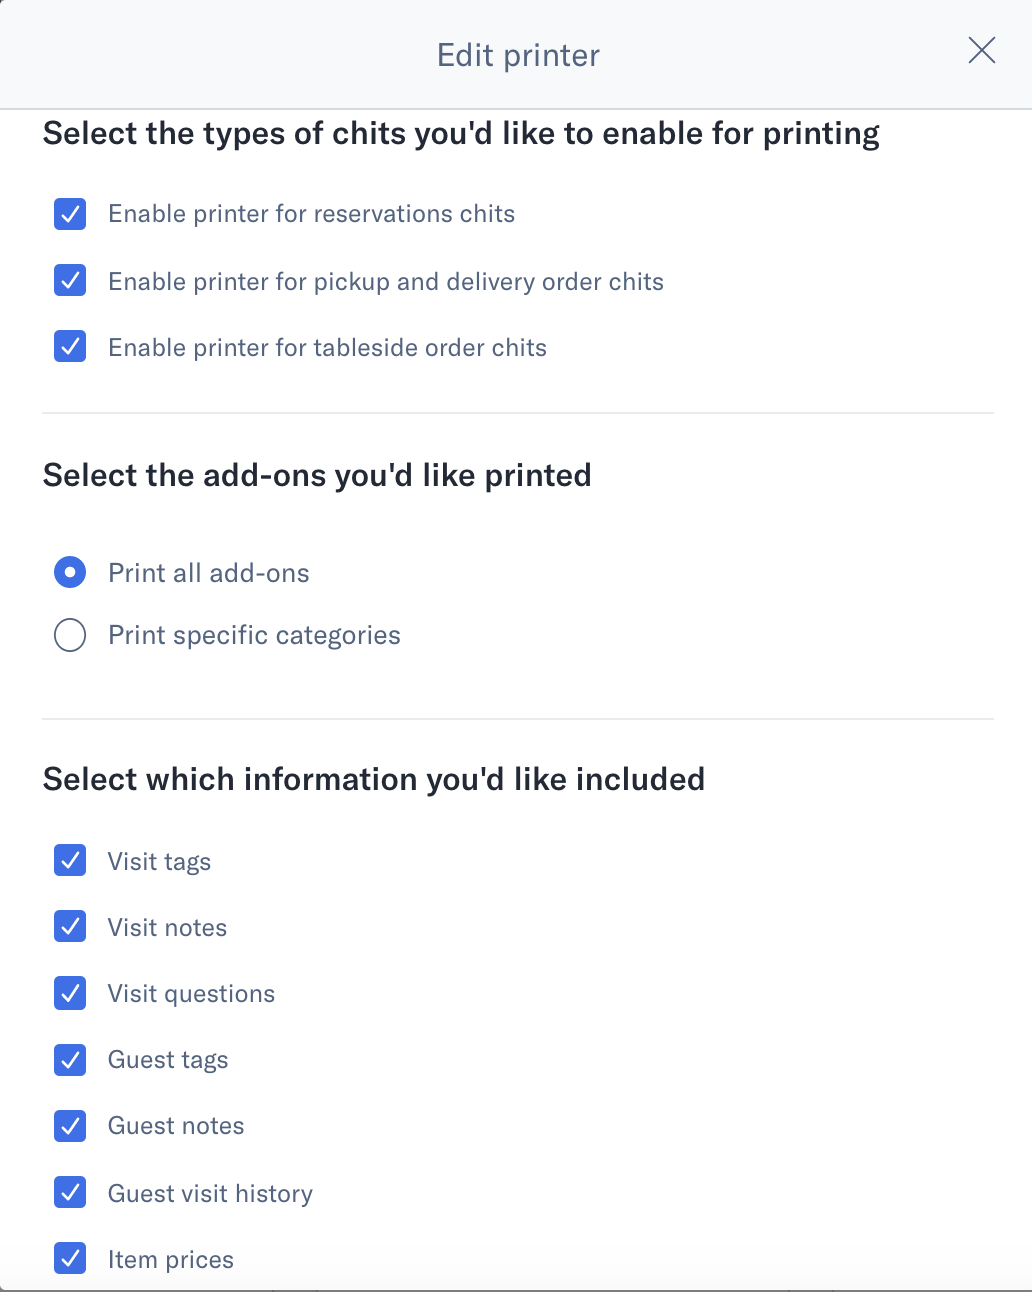Screen dimensions: 1032x1292
Task: Click the Edit printer dialog title
Action: coord(516,55)
